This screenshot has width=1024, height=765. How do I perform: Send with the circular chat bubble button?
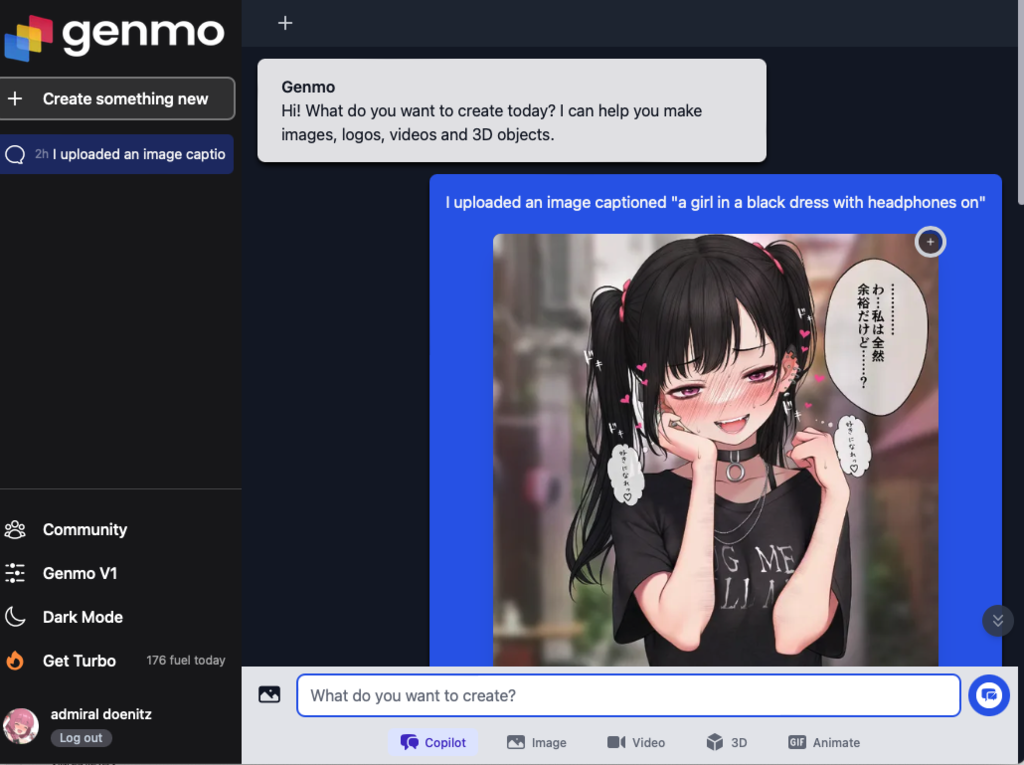point(989,695)
